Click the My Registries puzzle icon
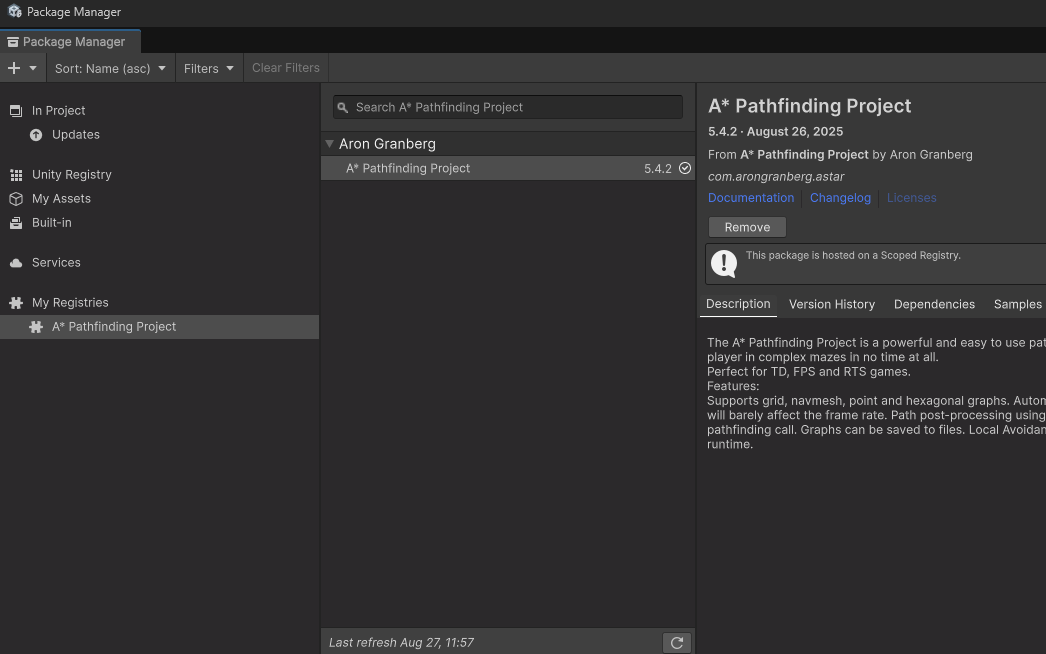The width and height of the screenshot is (1046, 654). 16,302
